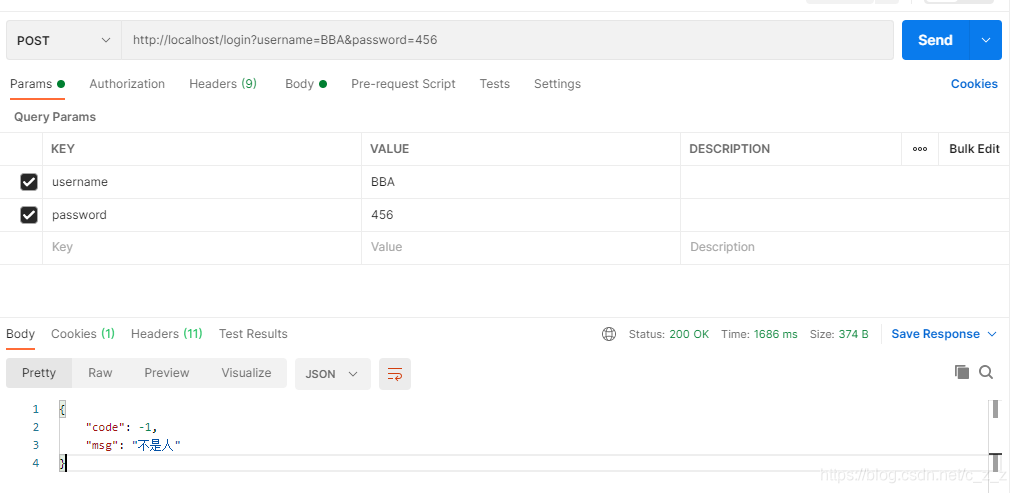Open the Pre-request Script tab

403,84
